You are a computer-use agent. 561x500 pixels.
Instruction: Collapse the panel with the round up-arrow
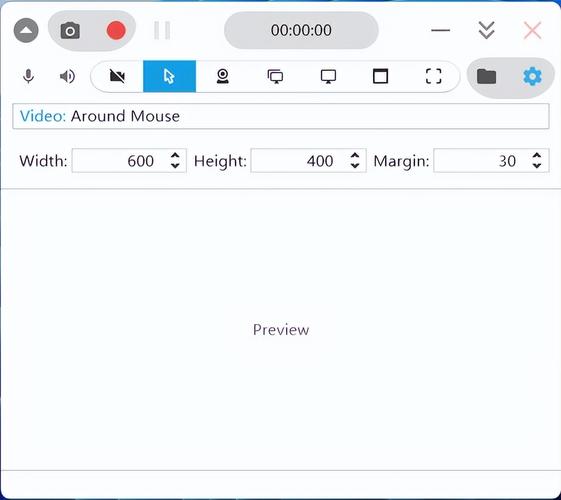pyautogui.click(x=26, y=30)
